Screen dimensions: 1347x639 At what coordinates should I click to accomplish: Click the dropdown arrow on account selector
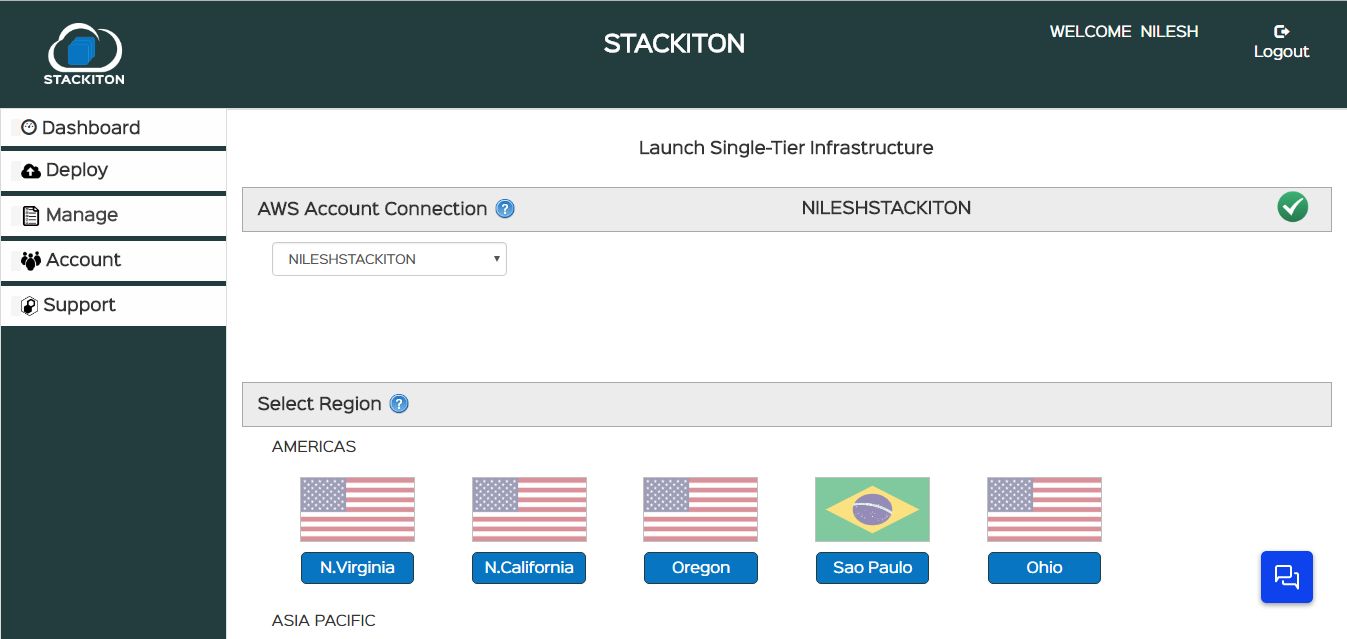[x=496, y=258]
